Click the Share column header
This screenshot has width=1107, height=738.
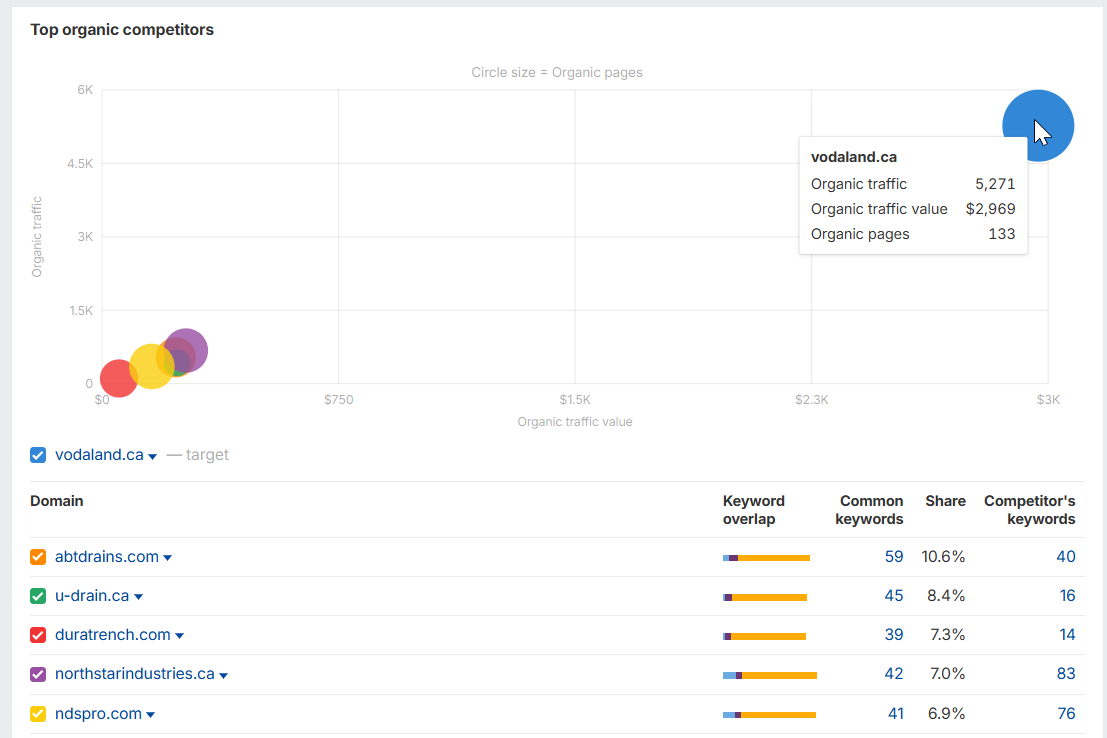pos(945,501)
